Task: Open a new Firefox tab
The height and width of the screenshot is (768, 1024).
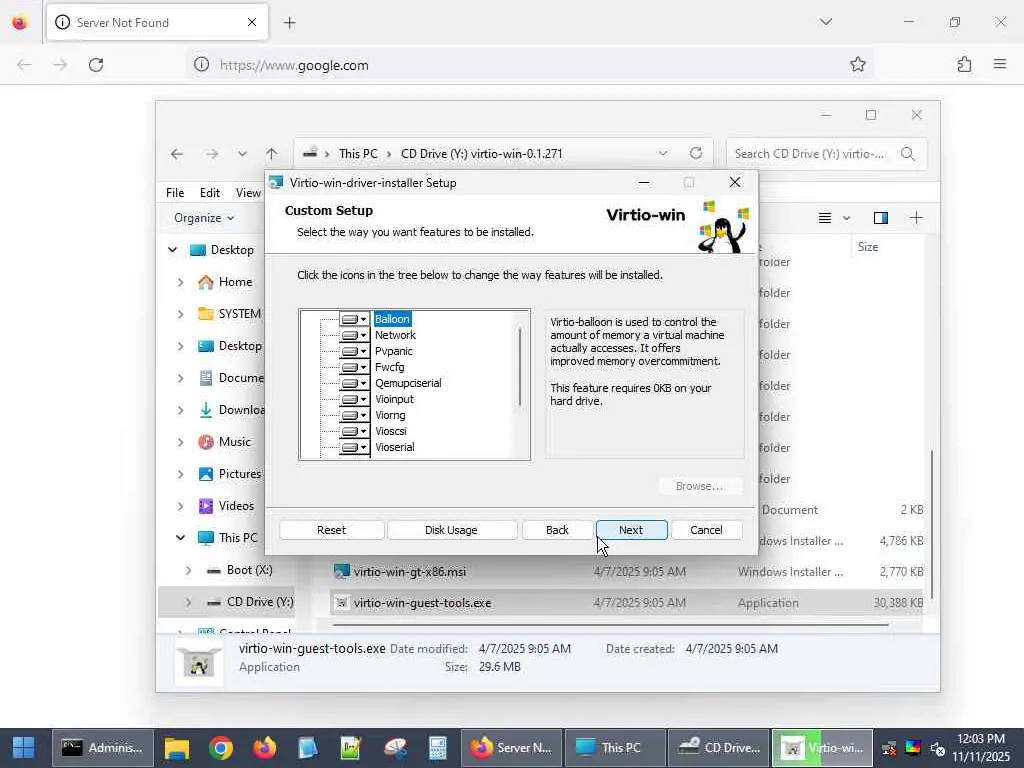Action: (289, 23)
